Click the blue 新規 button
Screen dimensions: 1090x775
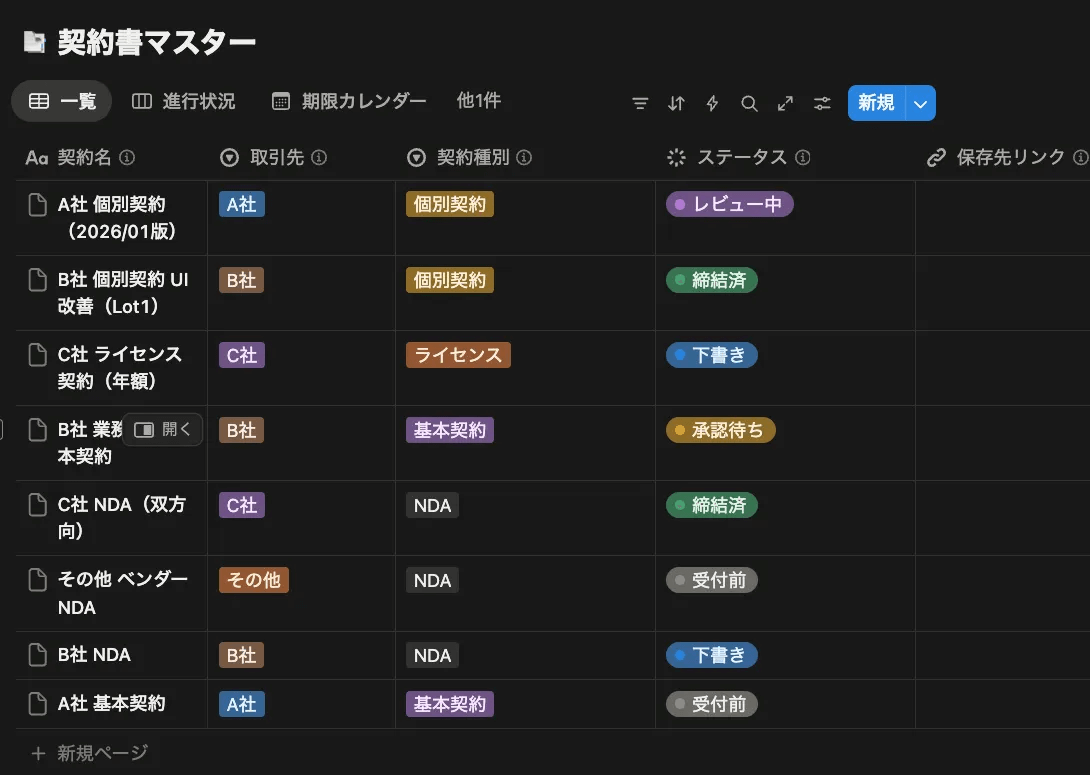click(876, 103)
